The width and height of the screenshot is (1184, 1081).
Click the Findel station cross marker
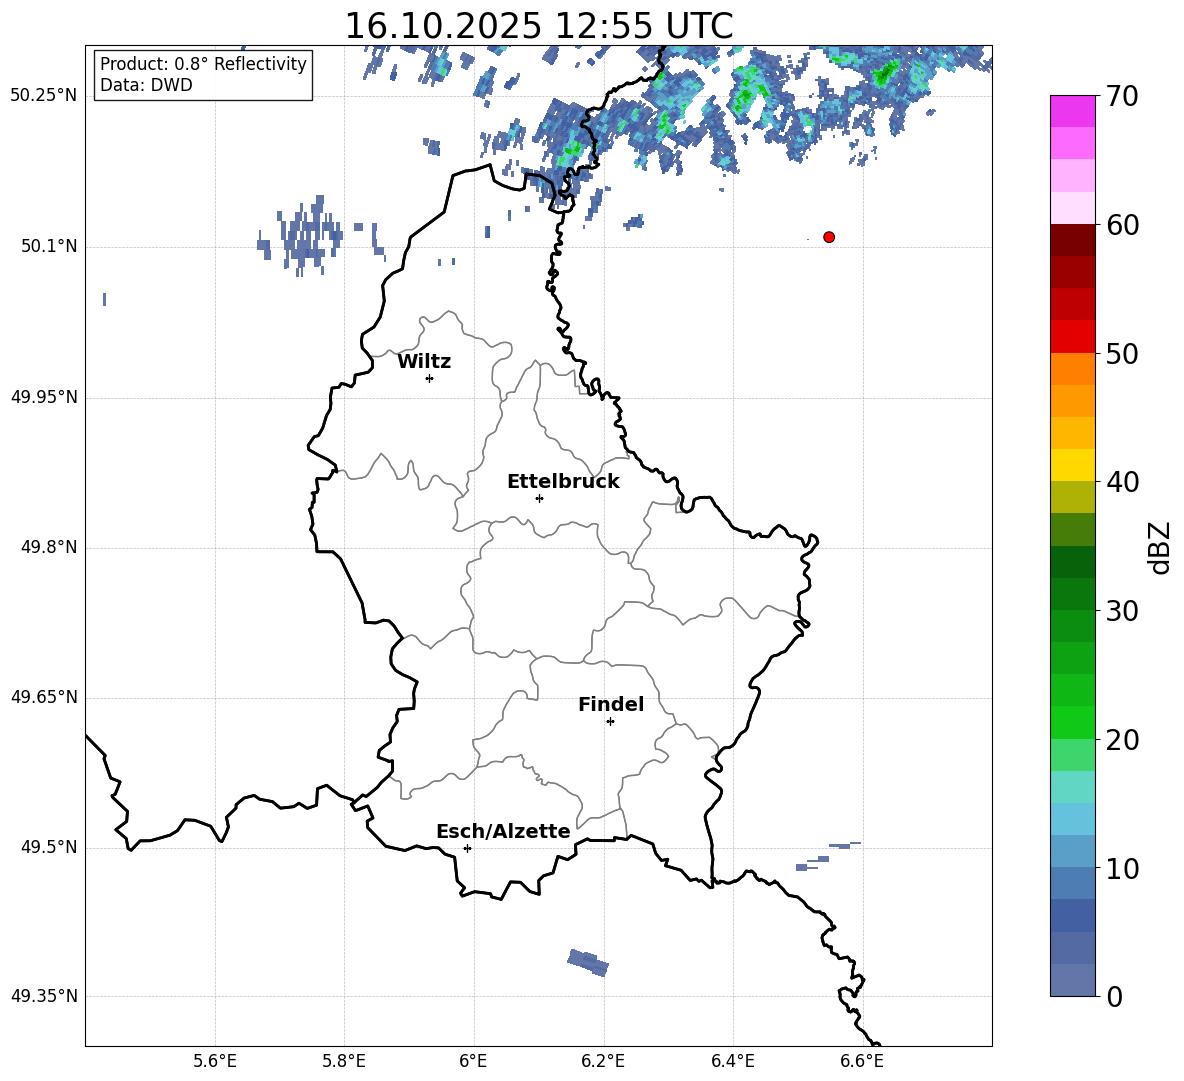coord(610,721)
